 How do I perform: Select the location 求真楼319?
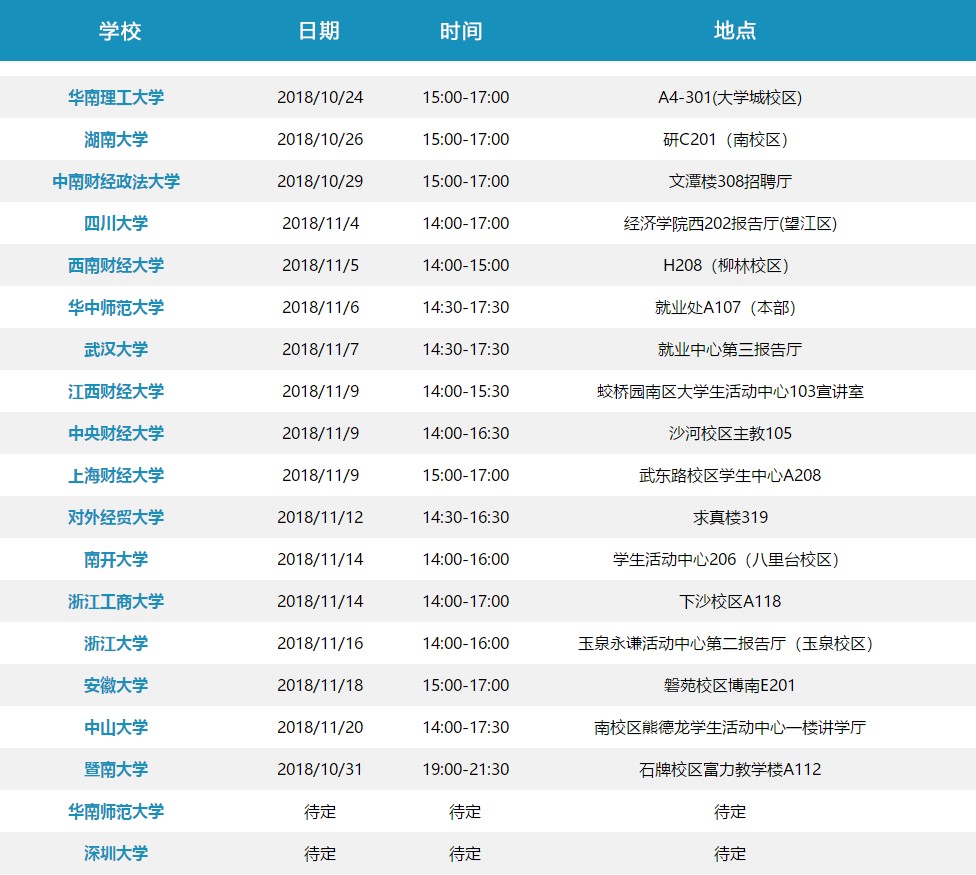point(730,518)
